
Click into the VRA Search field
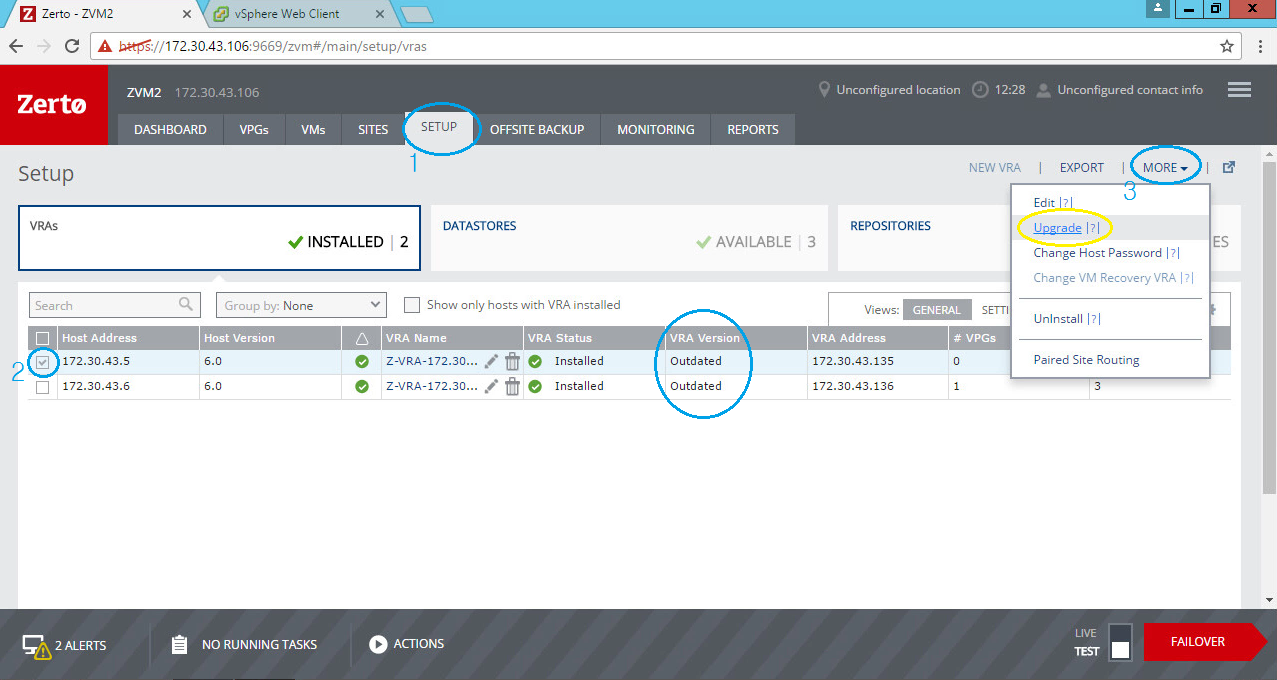(102, 305)
